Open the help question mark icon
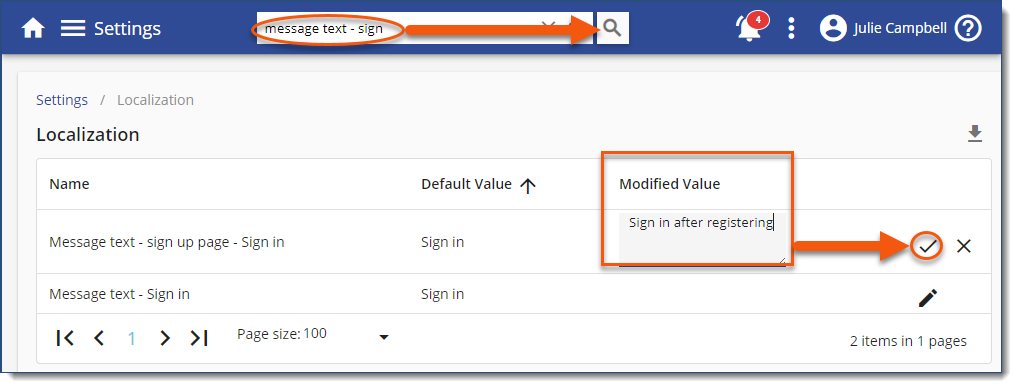This screenshot has width=1017, height=388. click(969, 29)
